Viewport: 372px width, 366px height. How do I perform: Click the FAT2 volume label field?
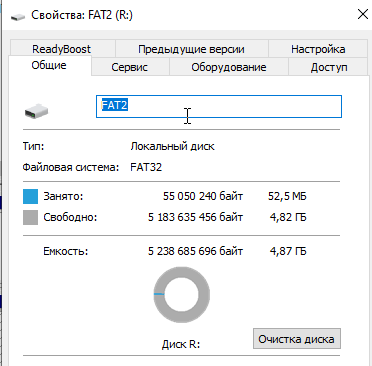[219, 106]
